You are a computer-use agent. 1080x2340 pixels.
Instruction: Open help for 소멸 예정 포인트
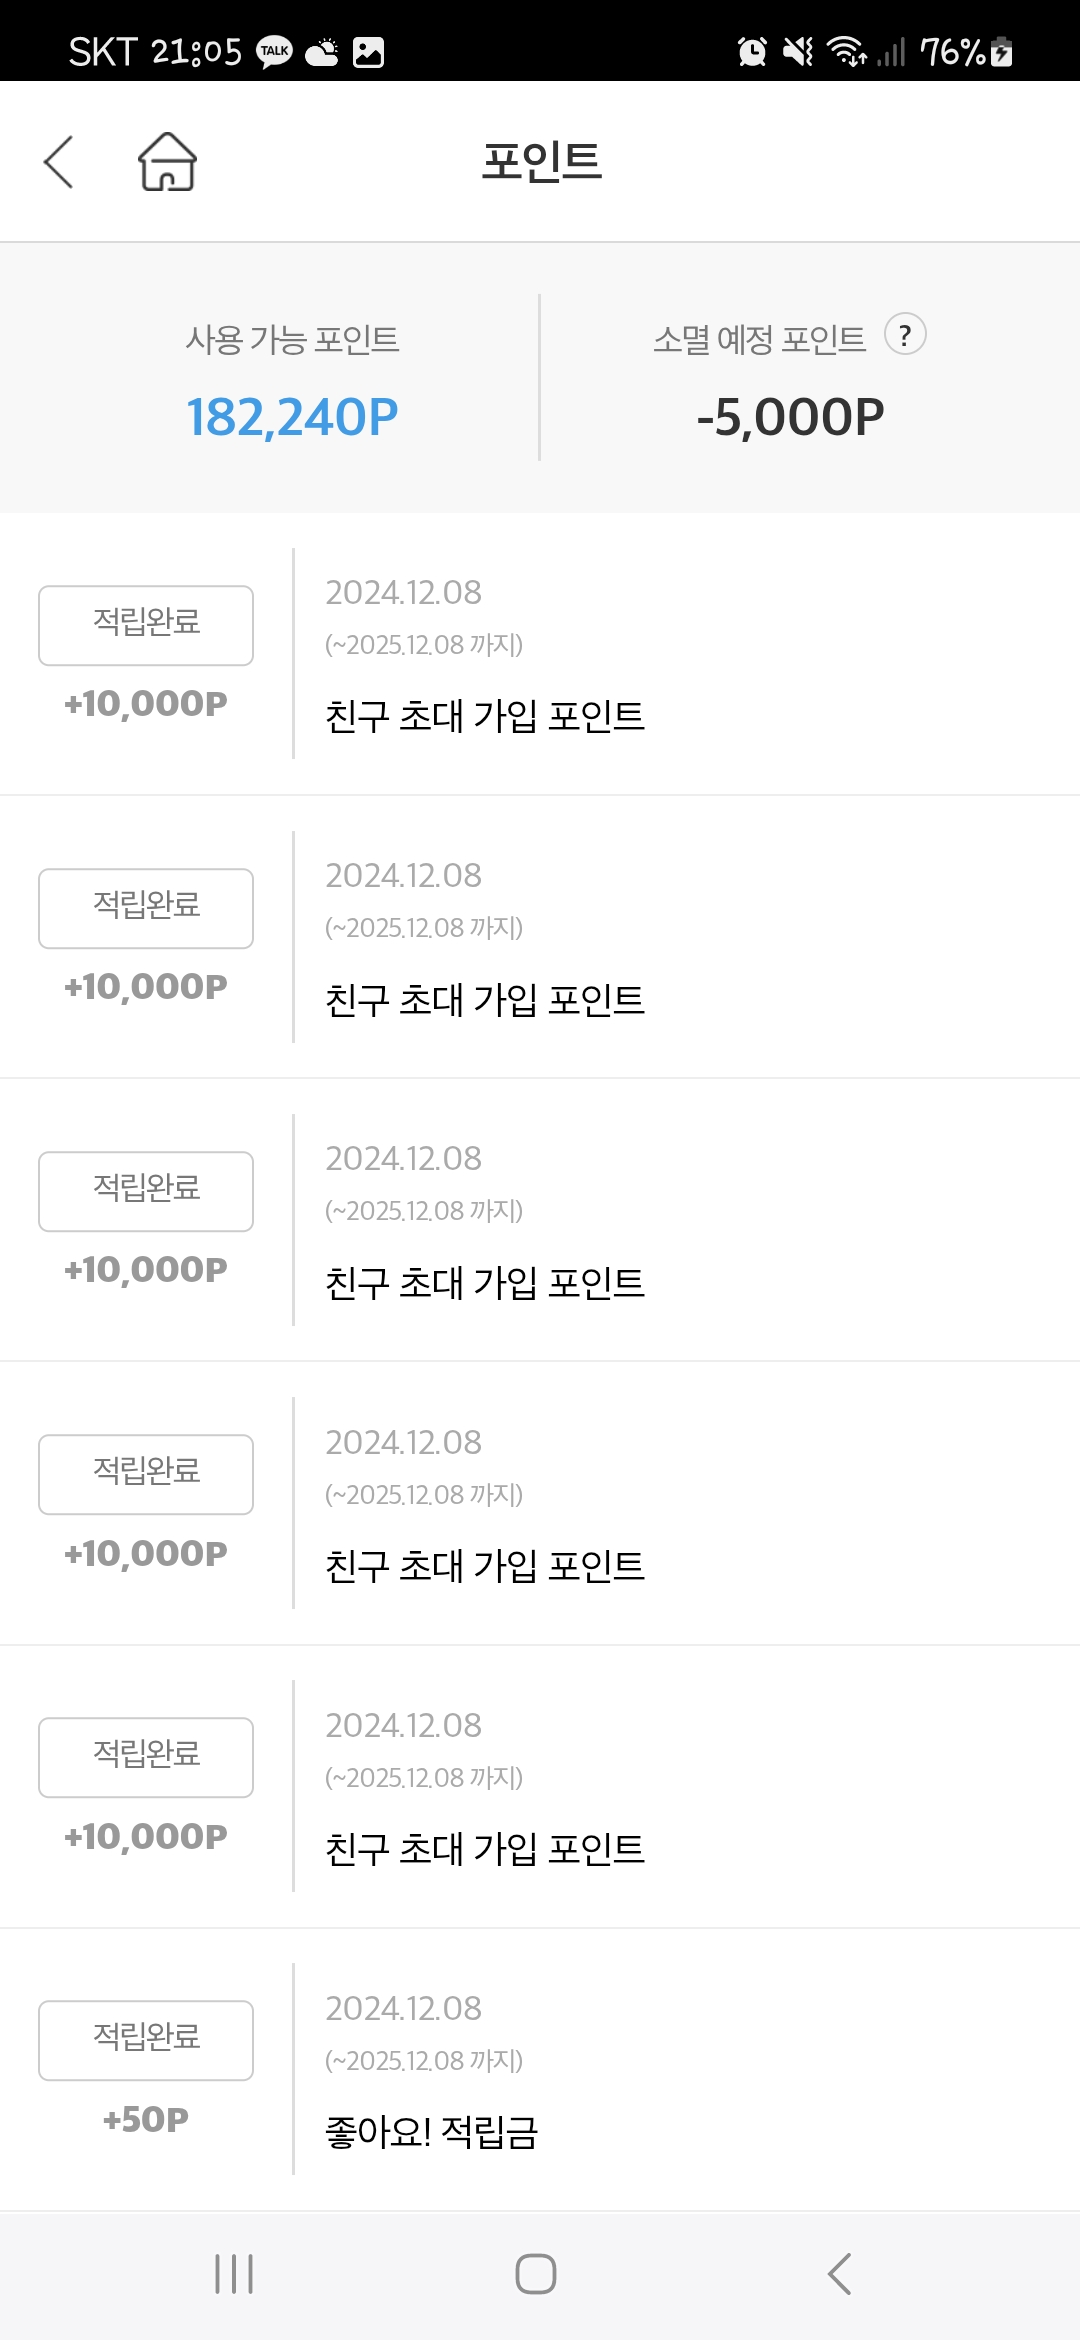tap(905, 335)
